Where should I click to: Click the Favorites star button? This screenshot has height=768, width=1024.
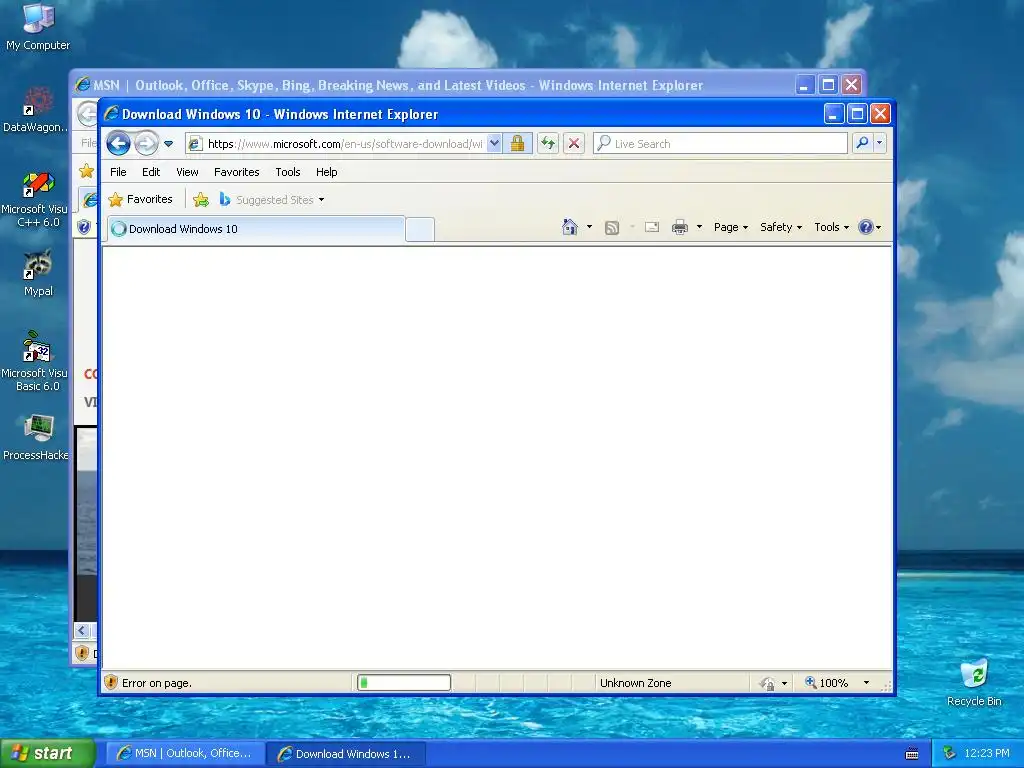(x=140, y=199)
